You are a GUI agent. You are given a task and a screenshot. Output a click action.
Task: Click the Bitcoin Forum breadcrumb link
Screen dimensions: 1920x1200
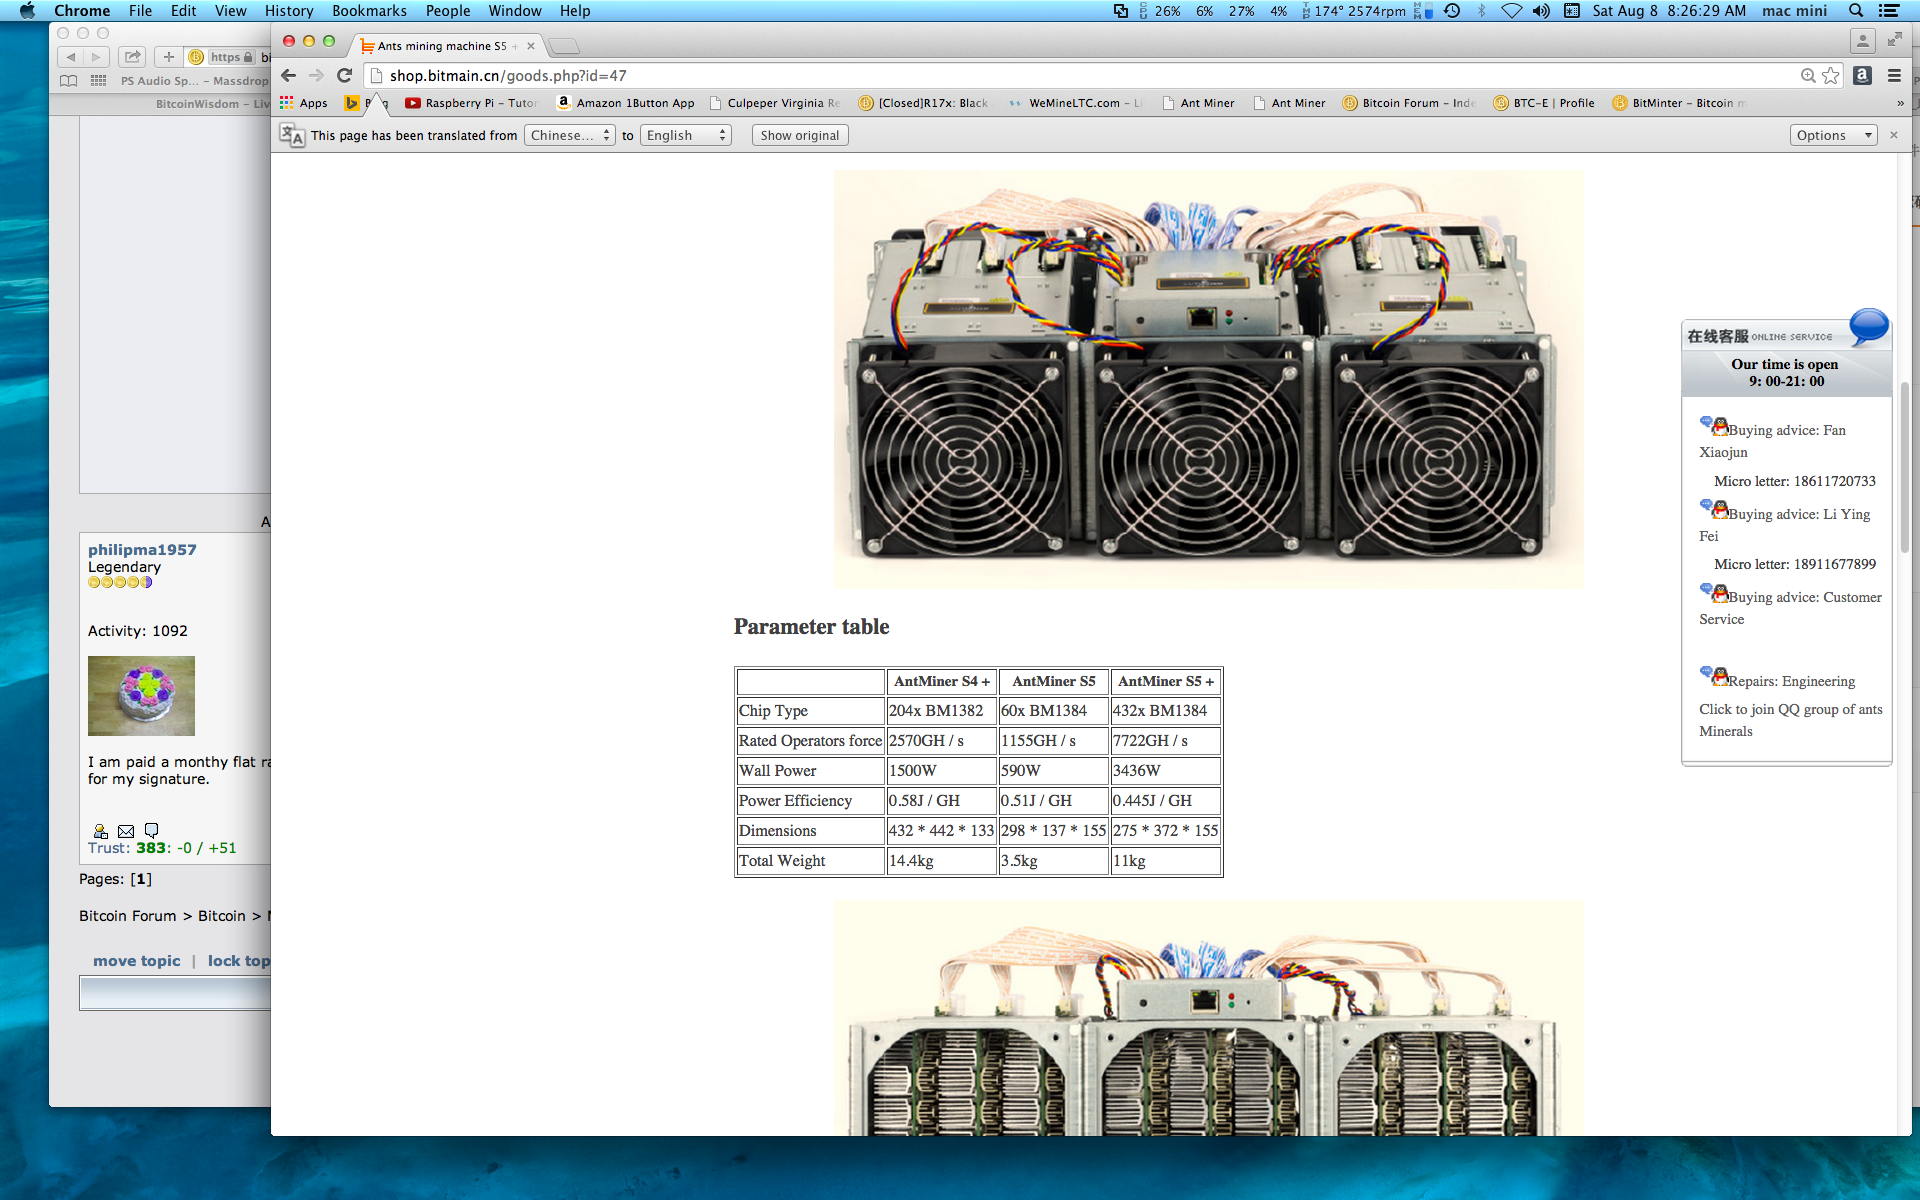(x=127, y=916)
